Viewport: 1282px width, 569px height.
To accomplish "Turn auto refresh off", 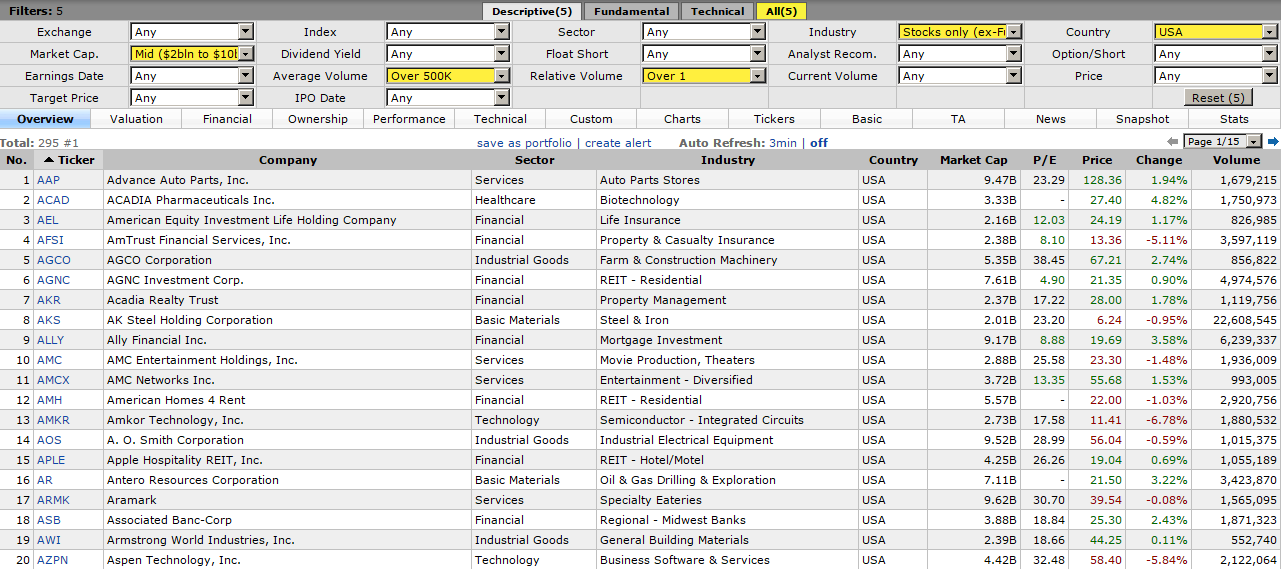I will [819, 143].
